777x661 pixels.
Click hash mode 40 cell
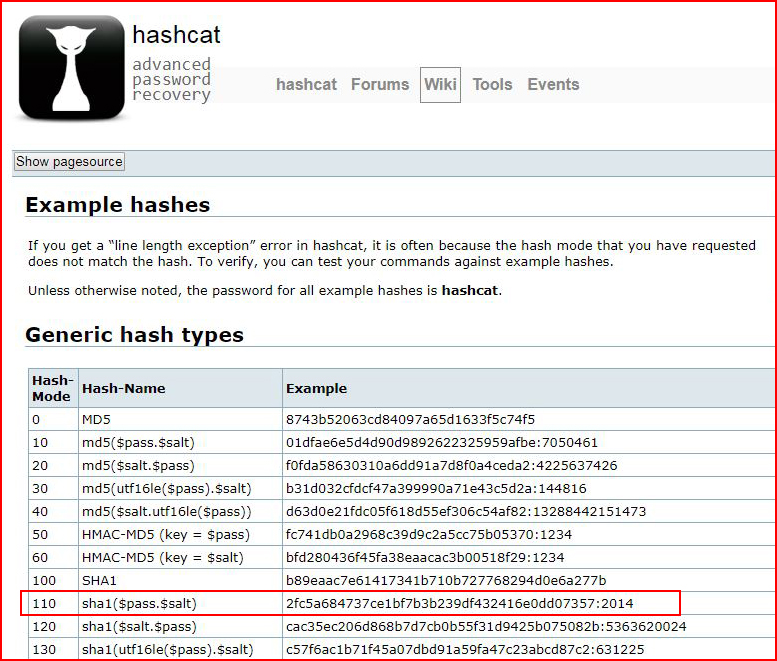(x=53, y=511)
